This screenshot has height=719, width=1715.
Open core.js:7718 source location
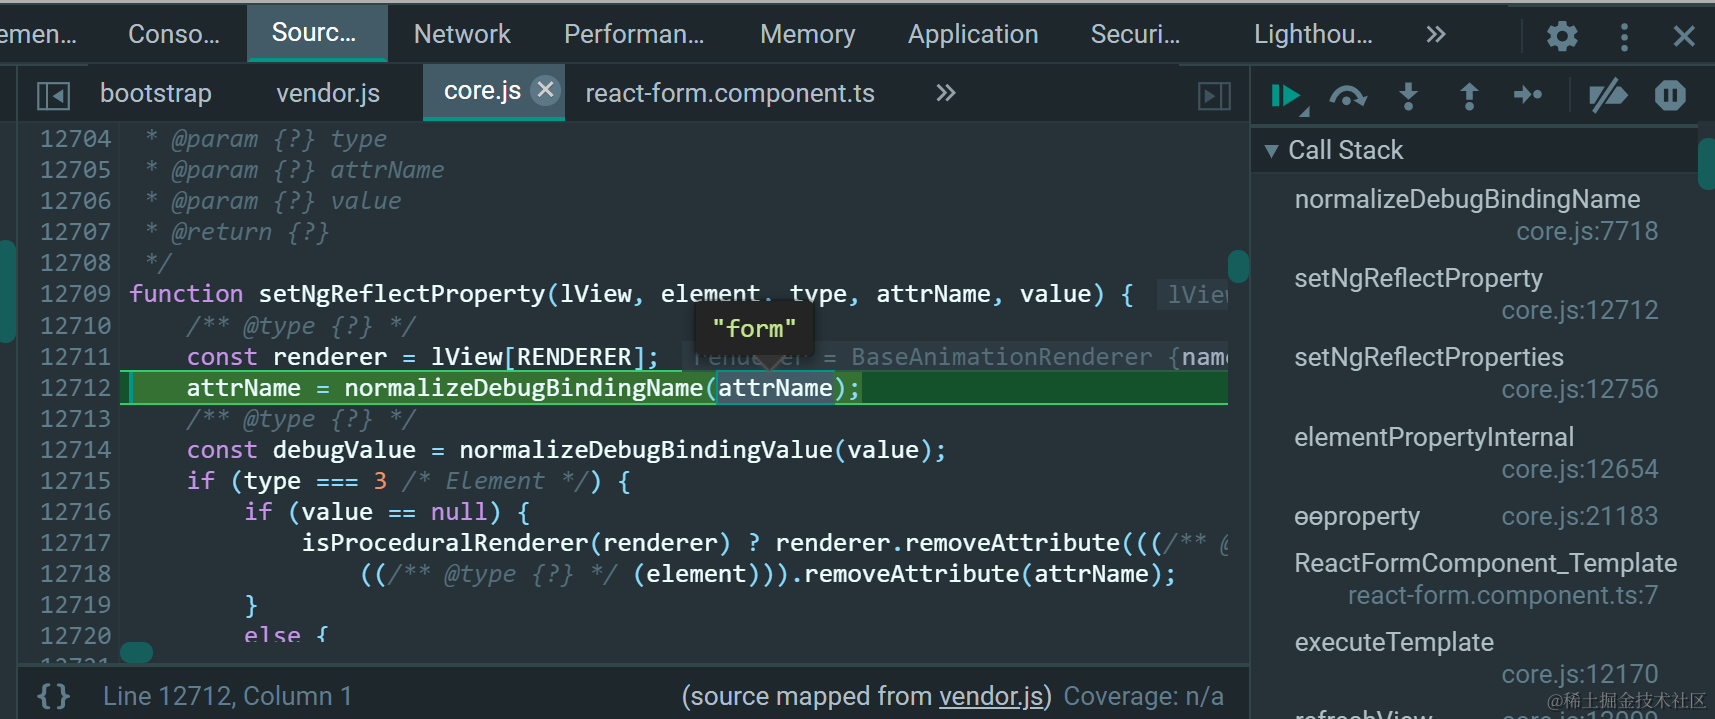[x=1587, y=231]
